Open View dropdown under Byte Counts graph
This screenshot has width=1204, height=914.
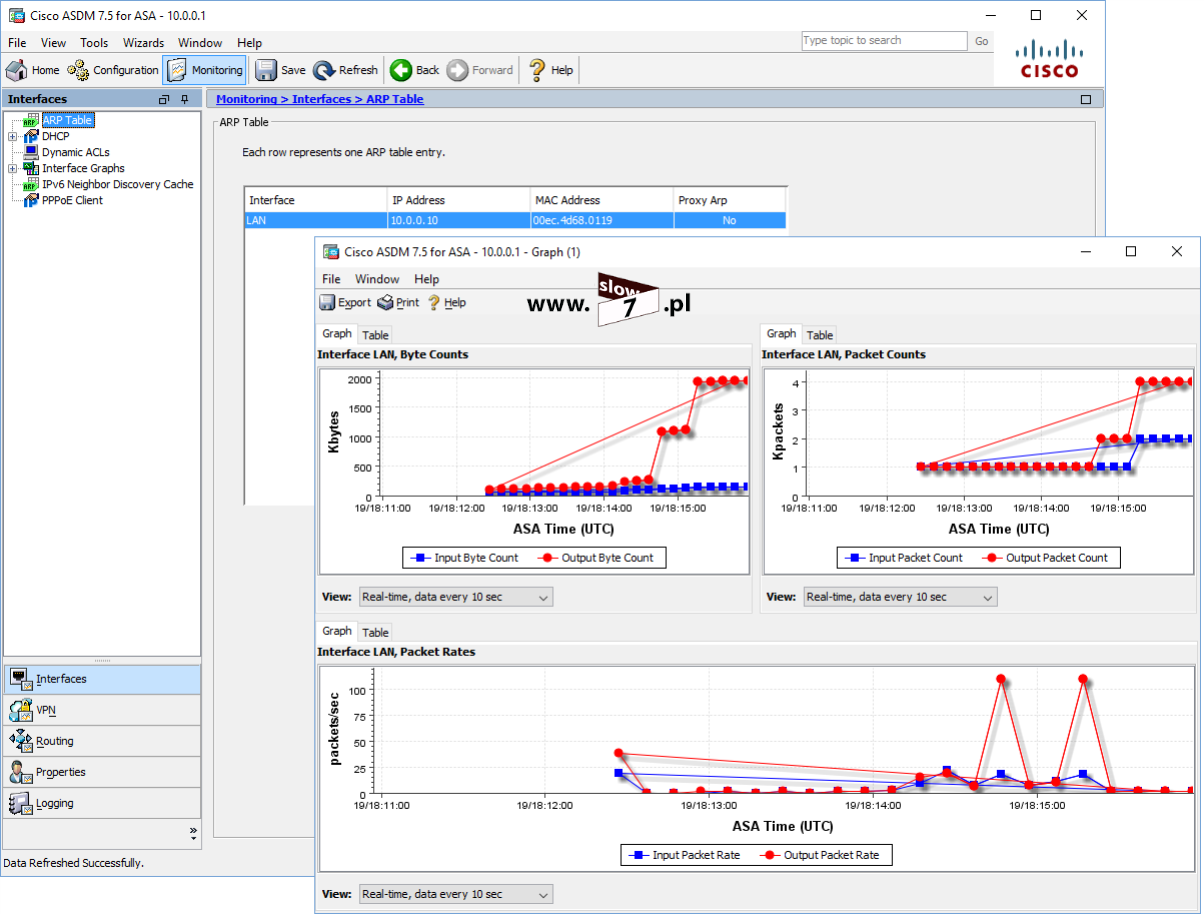click(x=456, y=597)
